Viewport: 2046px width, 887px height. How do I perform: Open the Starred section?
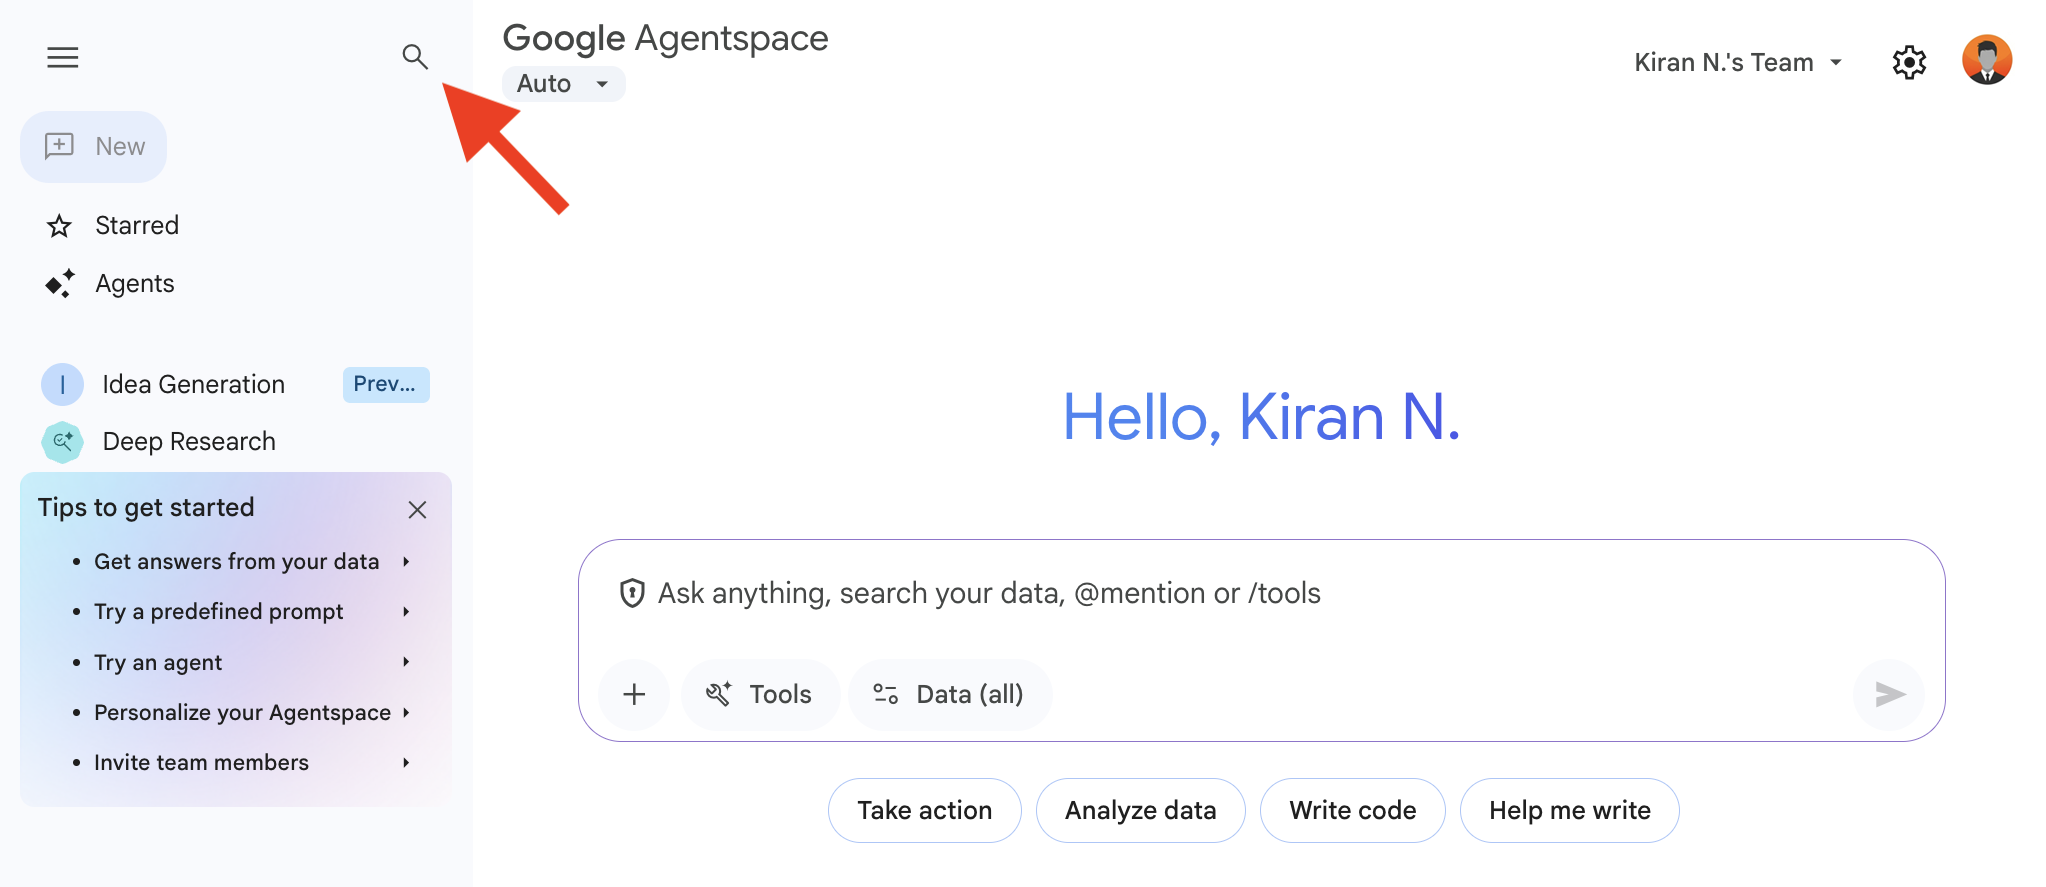136,226
